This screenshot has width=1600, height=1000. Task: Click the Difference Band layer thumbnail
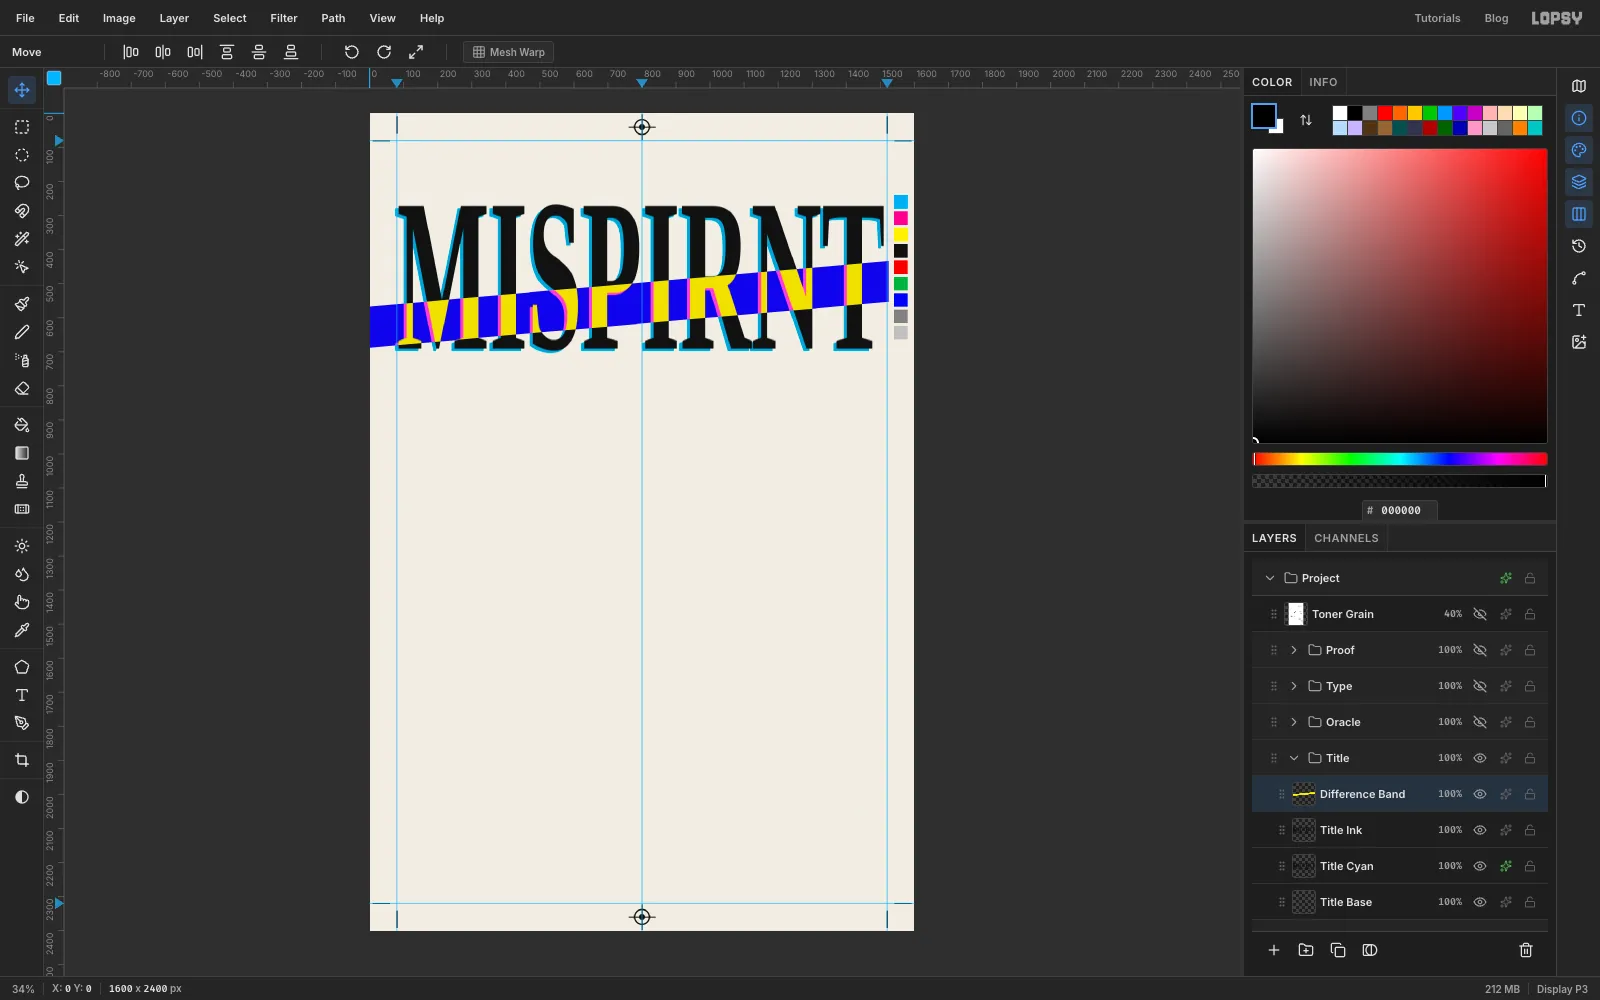[x=1304, y=794]
